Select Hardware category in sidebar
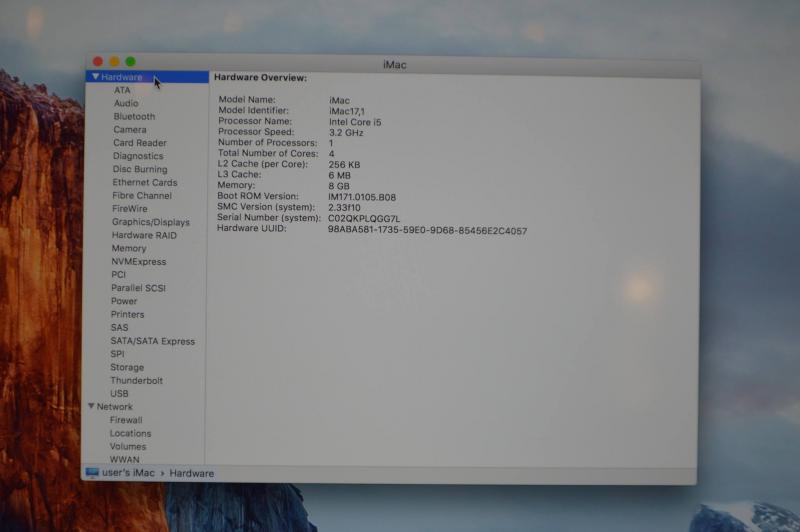 [x=147, y=77]
